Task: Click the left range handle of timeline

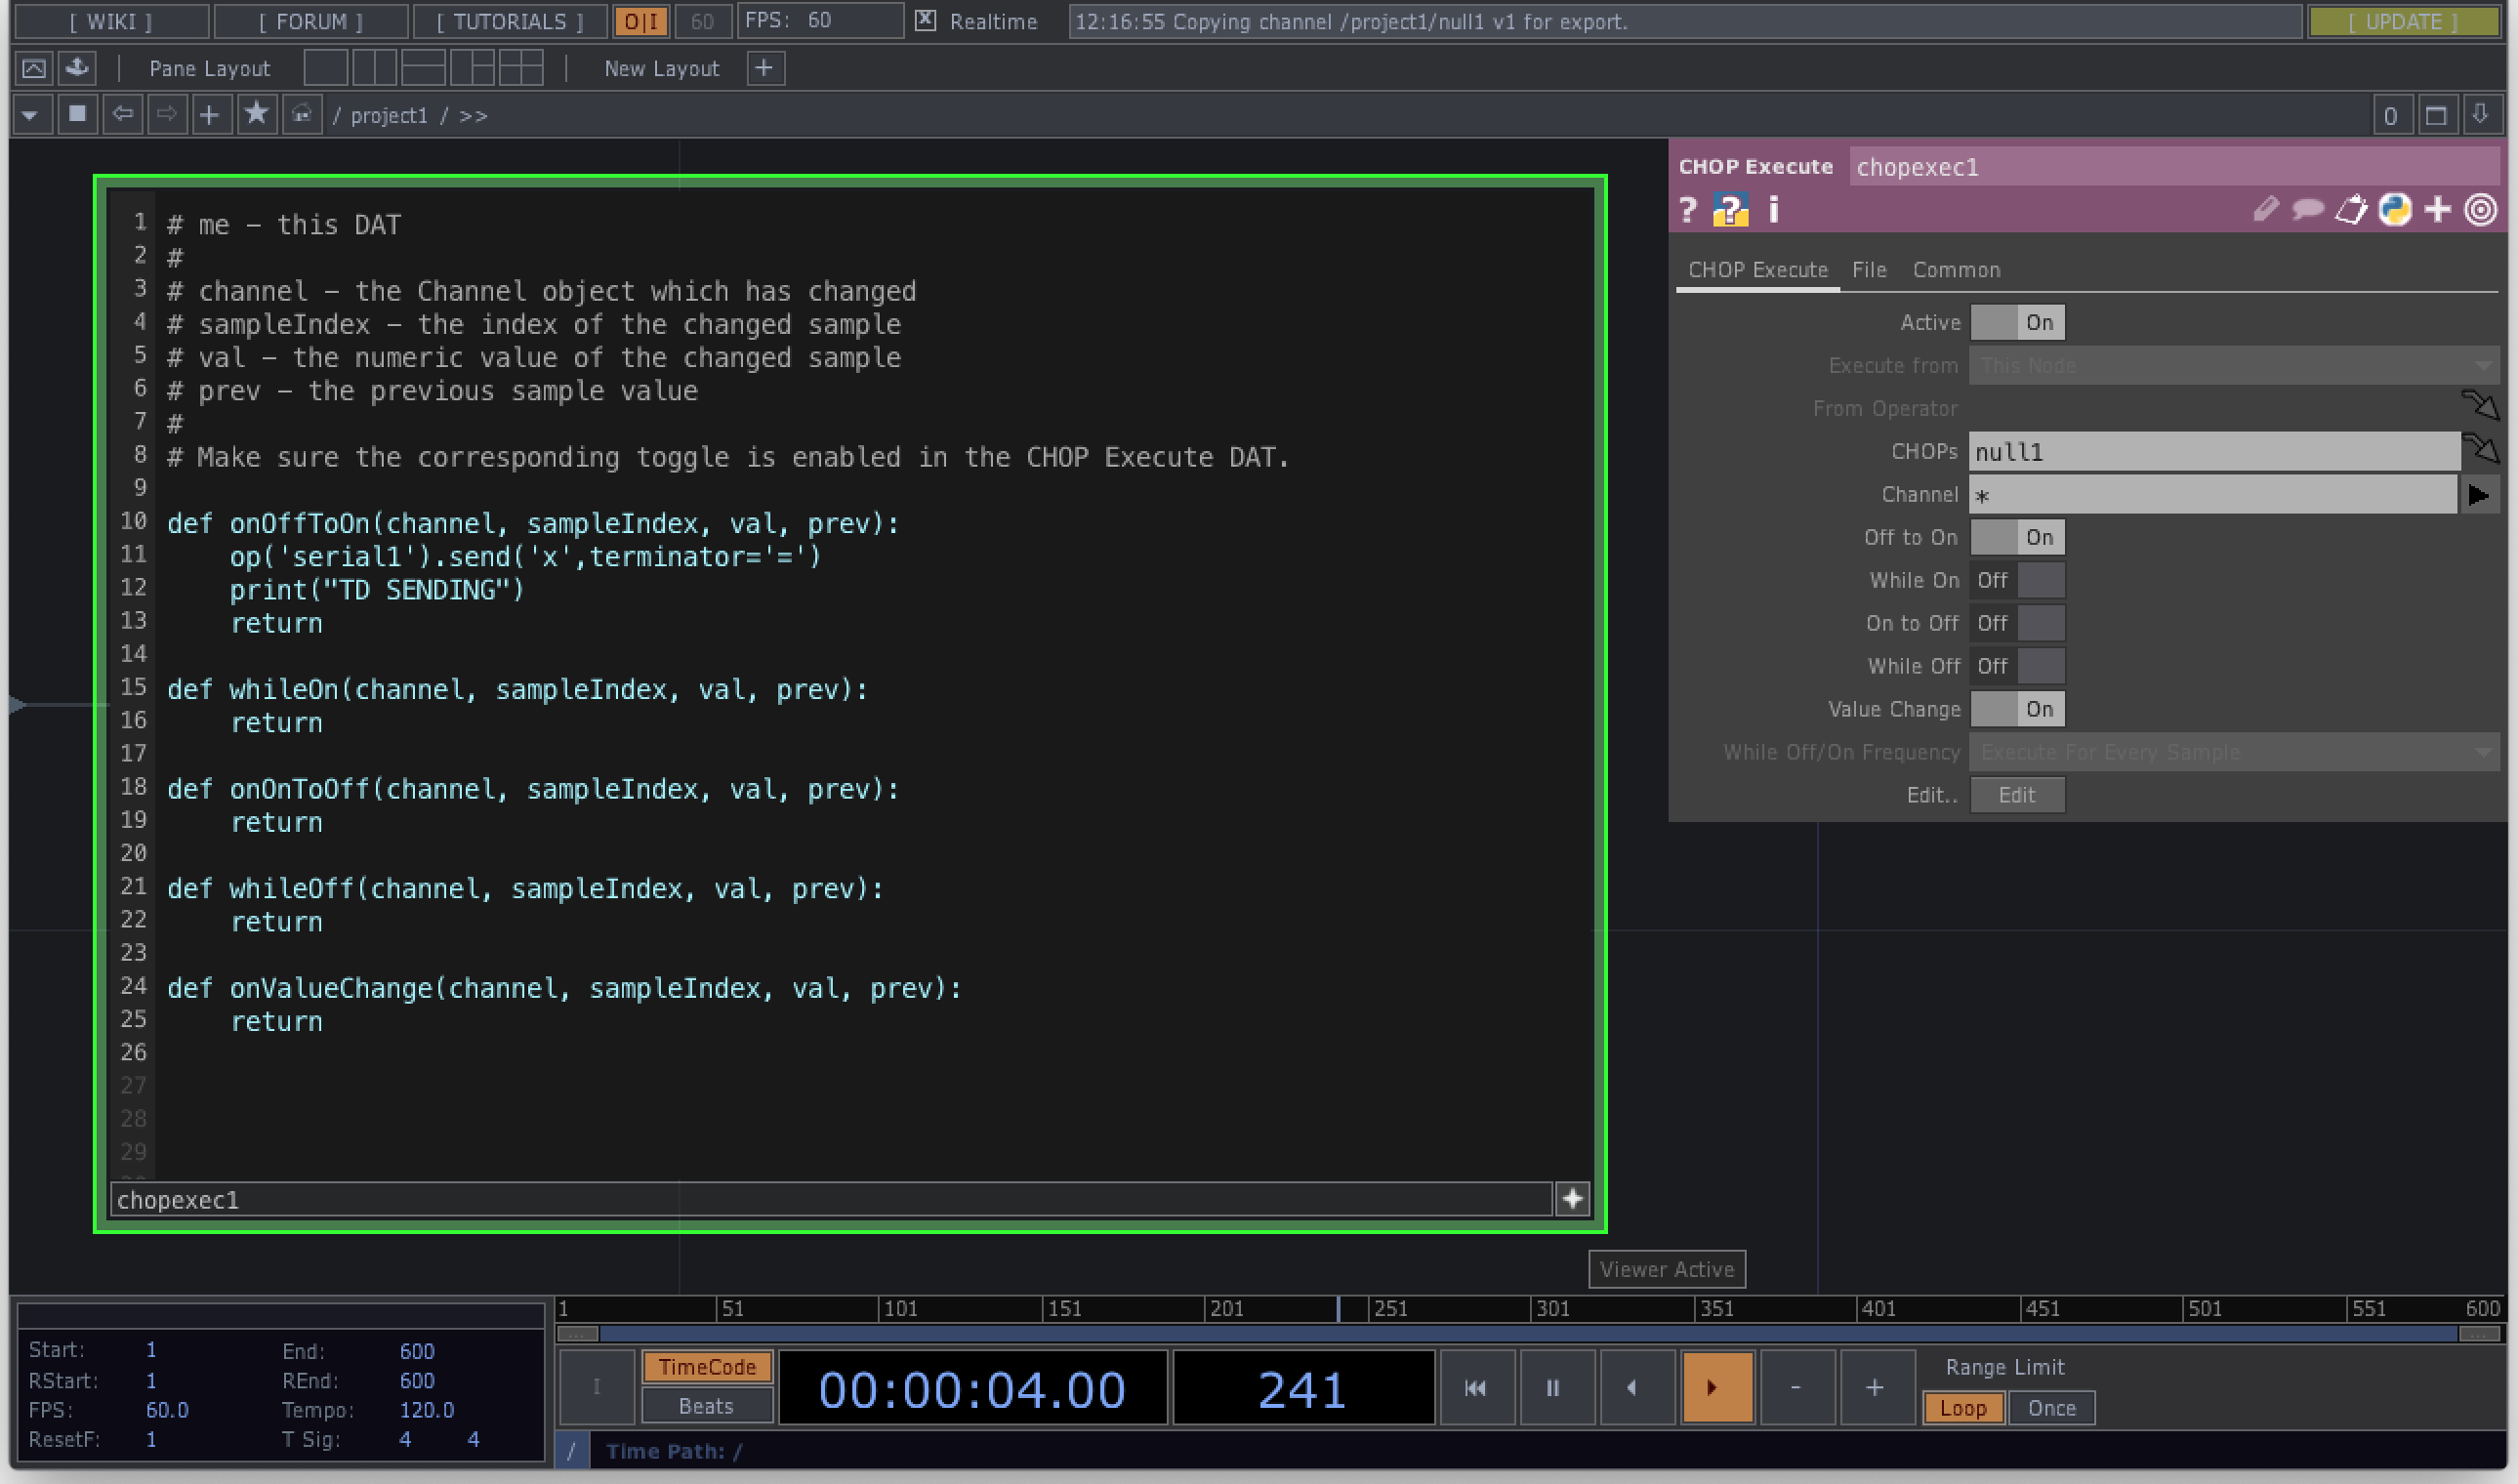Action: coord(577,1334)
